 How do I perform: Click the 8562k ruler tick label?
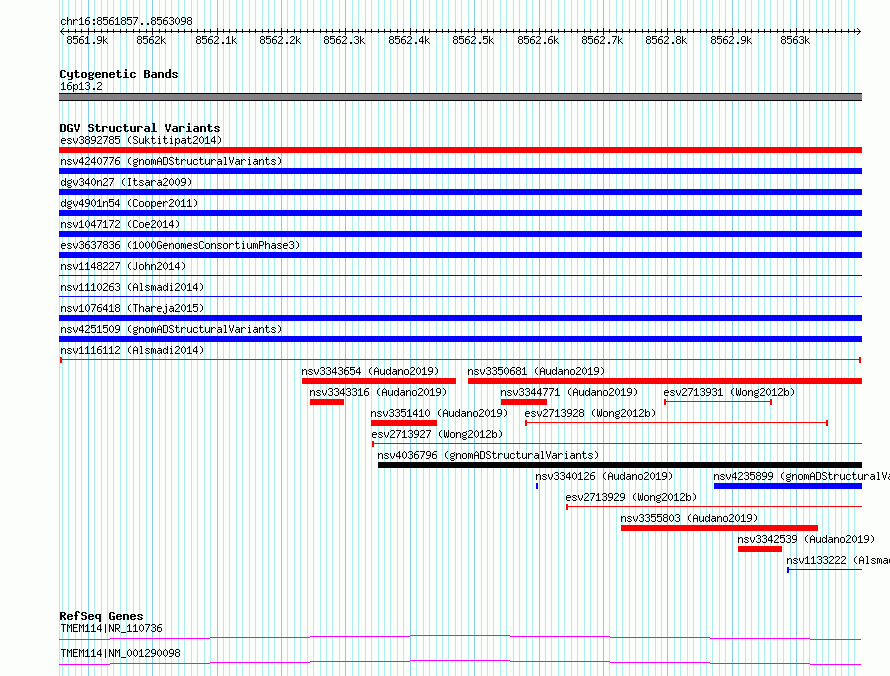[x=151, y=40]
